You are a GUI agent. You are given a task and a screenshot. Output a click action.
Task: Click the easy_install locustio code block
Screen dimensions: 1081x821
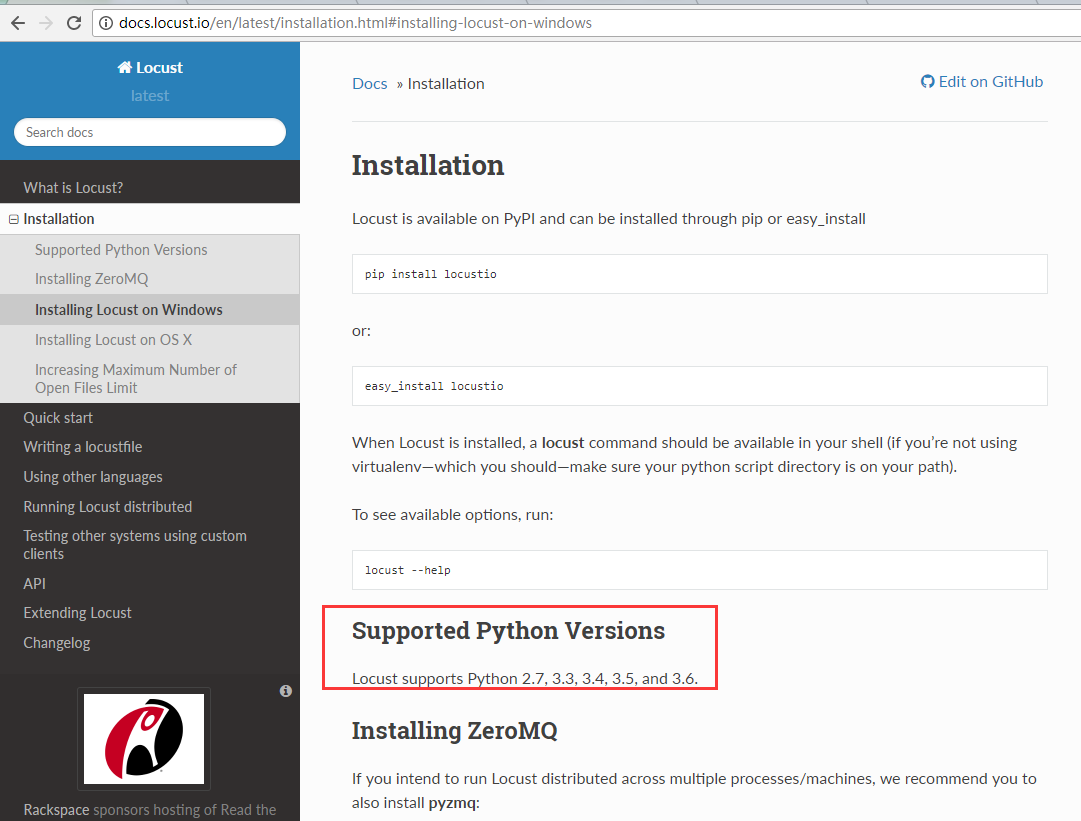point(700,386)
